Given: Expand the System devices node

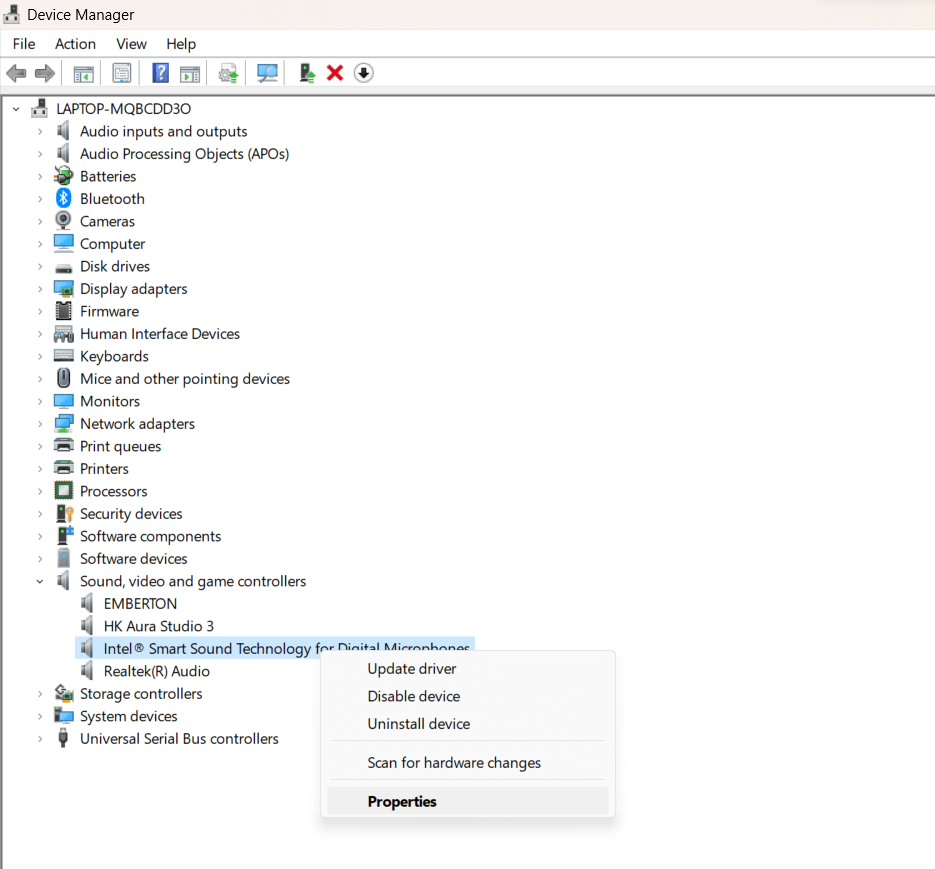Looking at the screenshot, I should (x=40, y=716).
